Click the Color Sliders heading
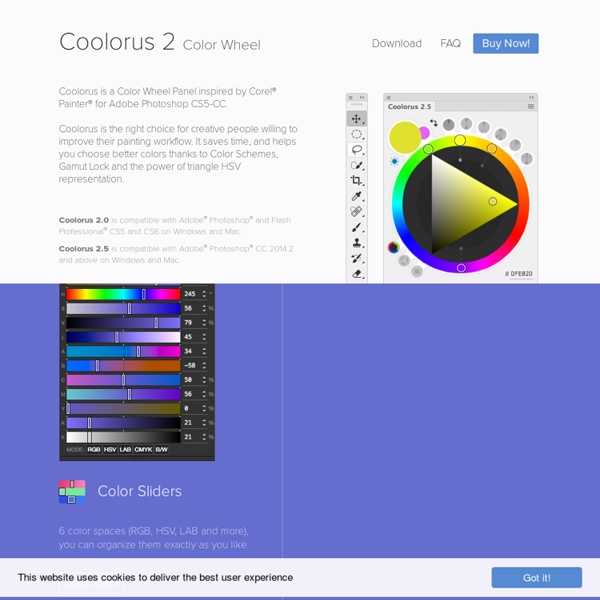 (x=140, y=491)
